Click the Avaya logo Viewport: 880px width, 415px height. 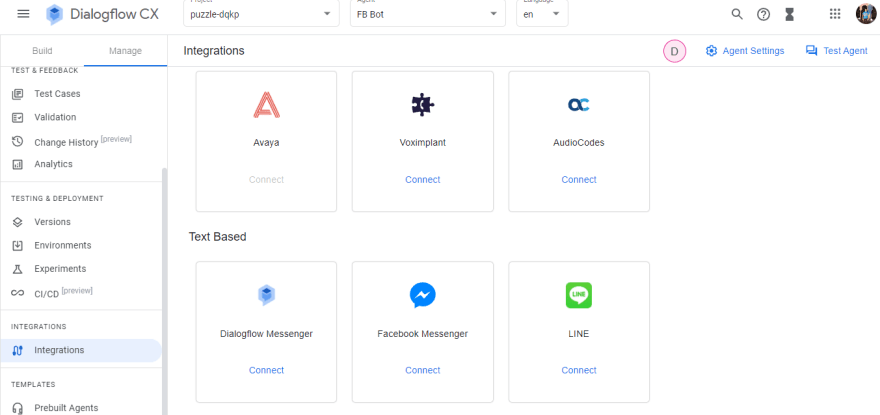pos(266,105)
